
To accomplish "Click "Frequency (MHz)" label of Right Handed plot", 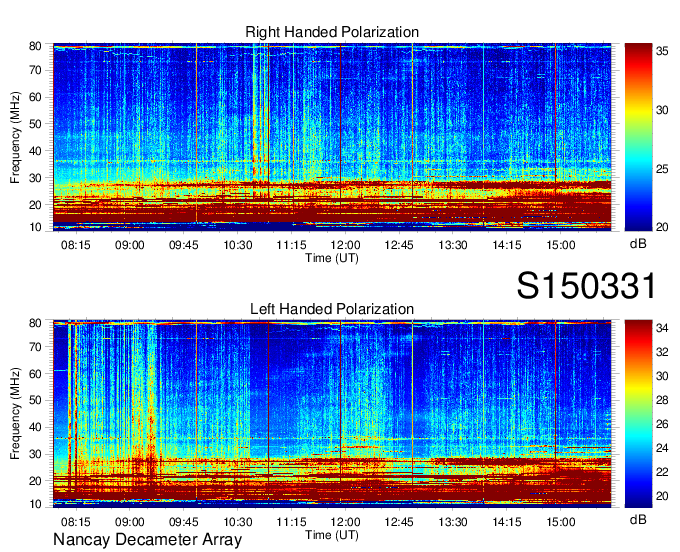I will (x=15, y=137).
